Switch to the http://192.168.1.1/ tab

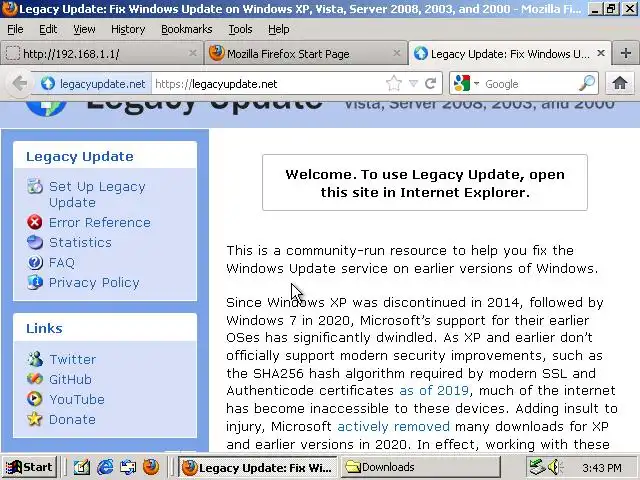click(x=102, y=53)
